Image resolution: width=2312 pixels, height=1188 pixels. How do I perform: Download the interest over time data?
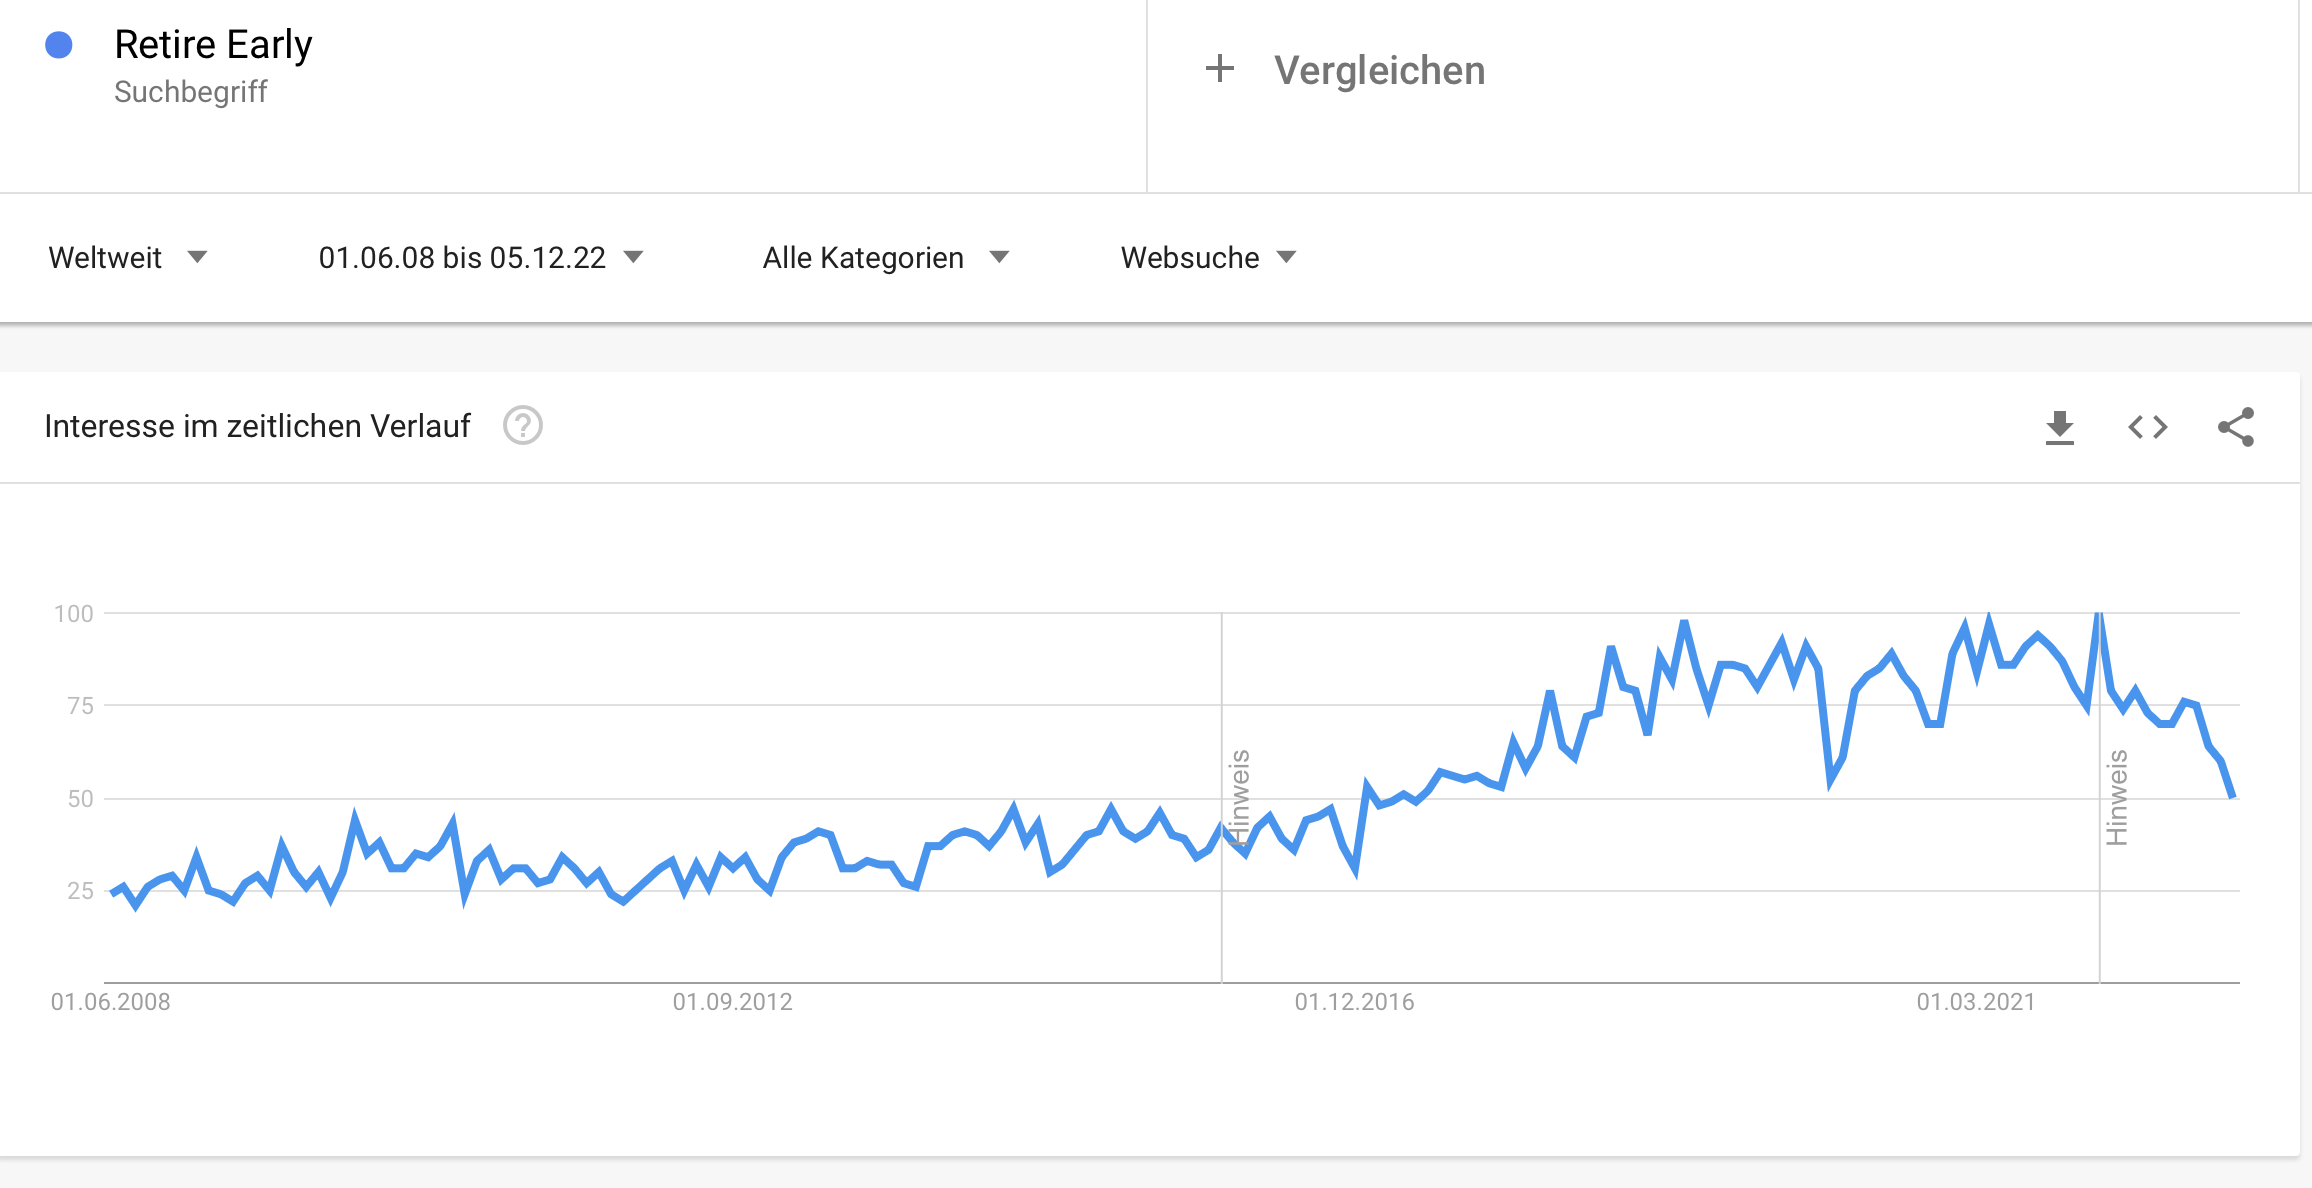coord(2059,428)
